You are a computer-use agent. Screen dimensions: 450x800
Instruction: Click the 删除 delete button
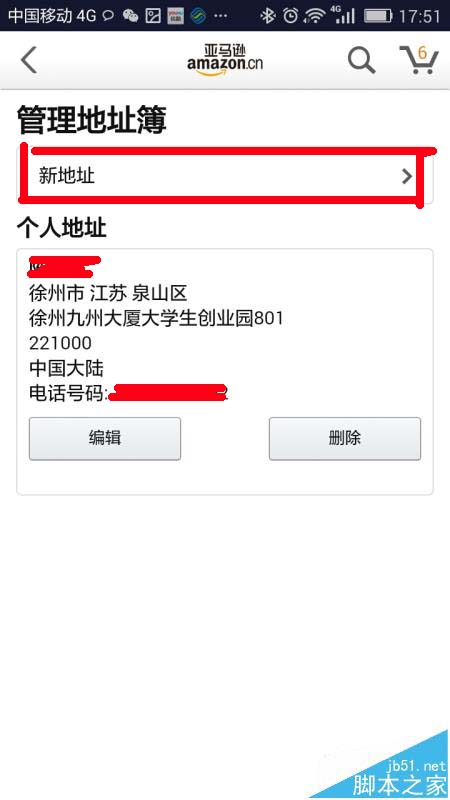345,438
